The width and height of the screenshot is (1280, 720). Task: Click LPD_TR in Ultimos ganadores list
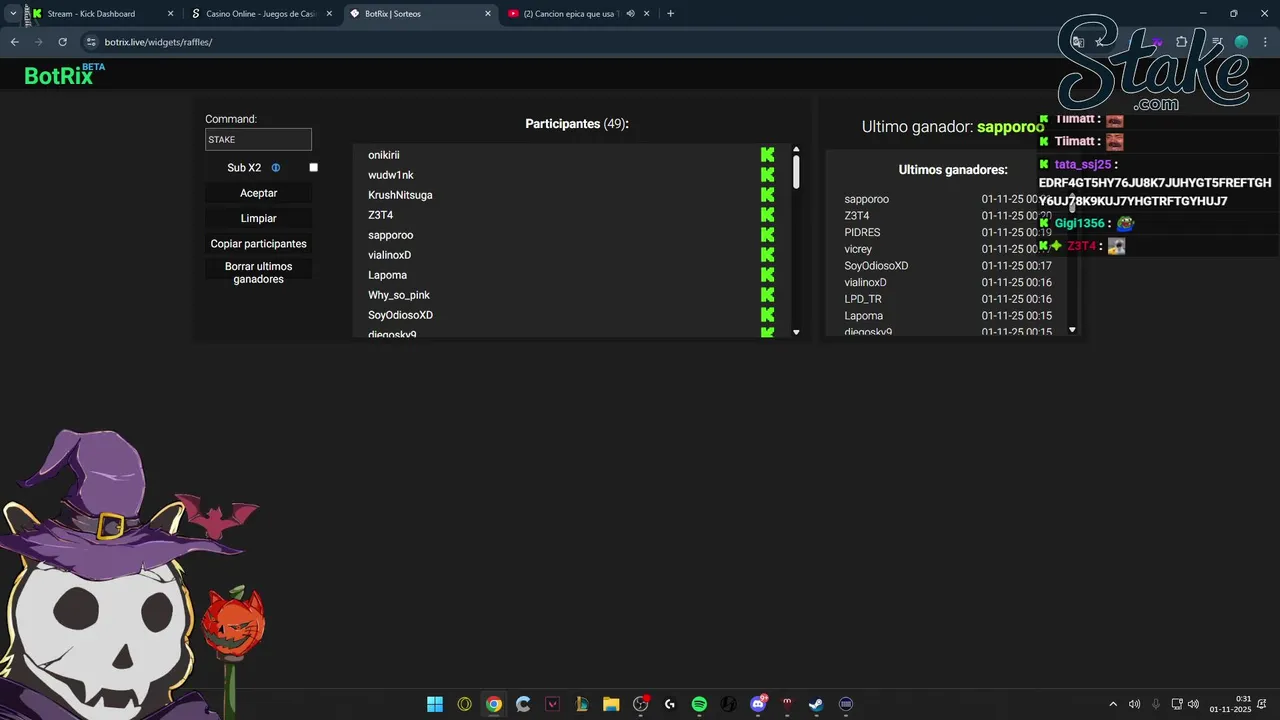click(863, 299)
